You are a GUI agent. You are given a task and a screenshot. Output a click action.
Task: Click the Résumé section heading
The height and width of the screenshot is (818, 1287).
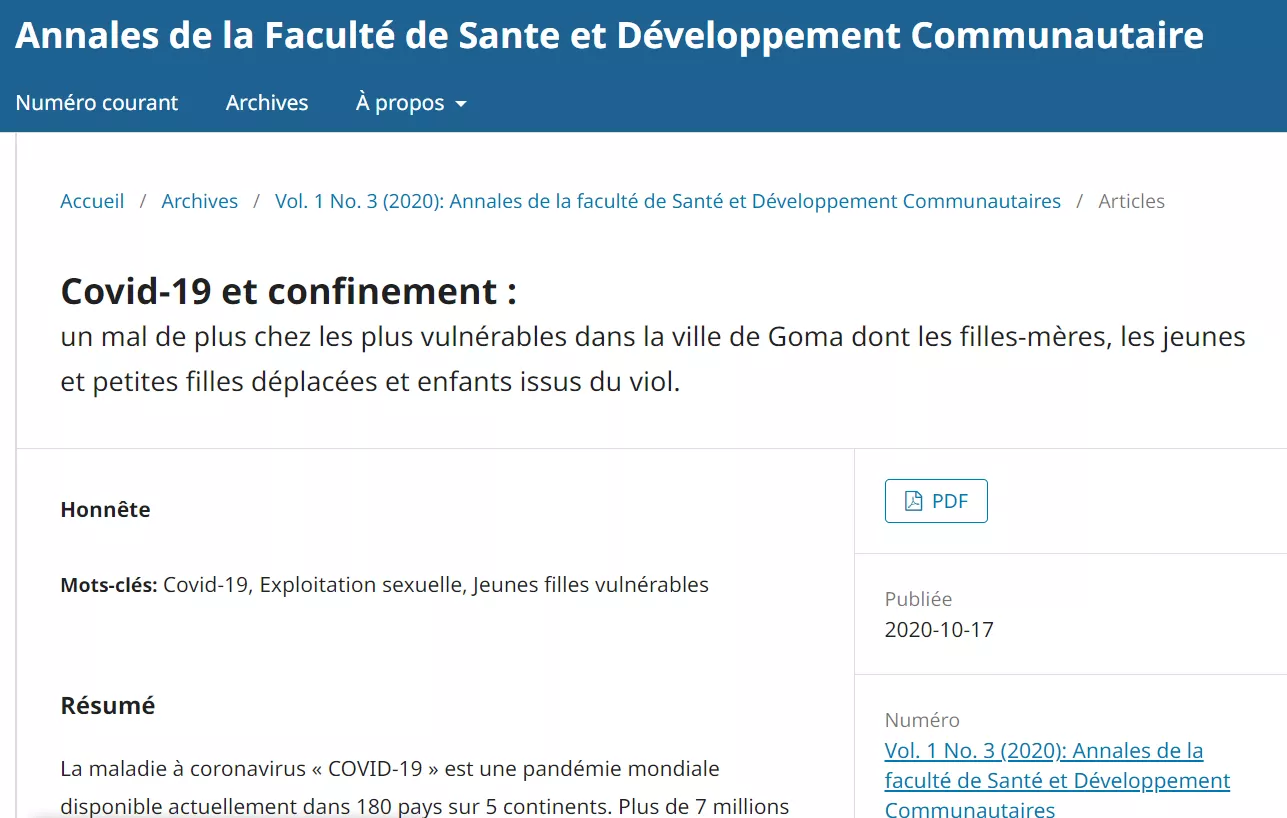click(x=108, y=705)
